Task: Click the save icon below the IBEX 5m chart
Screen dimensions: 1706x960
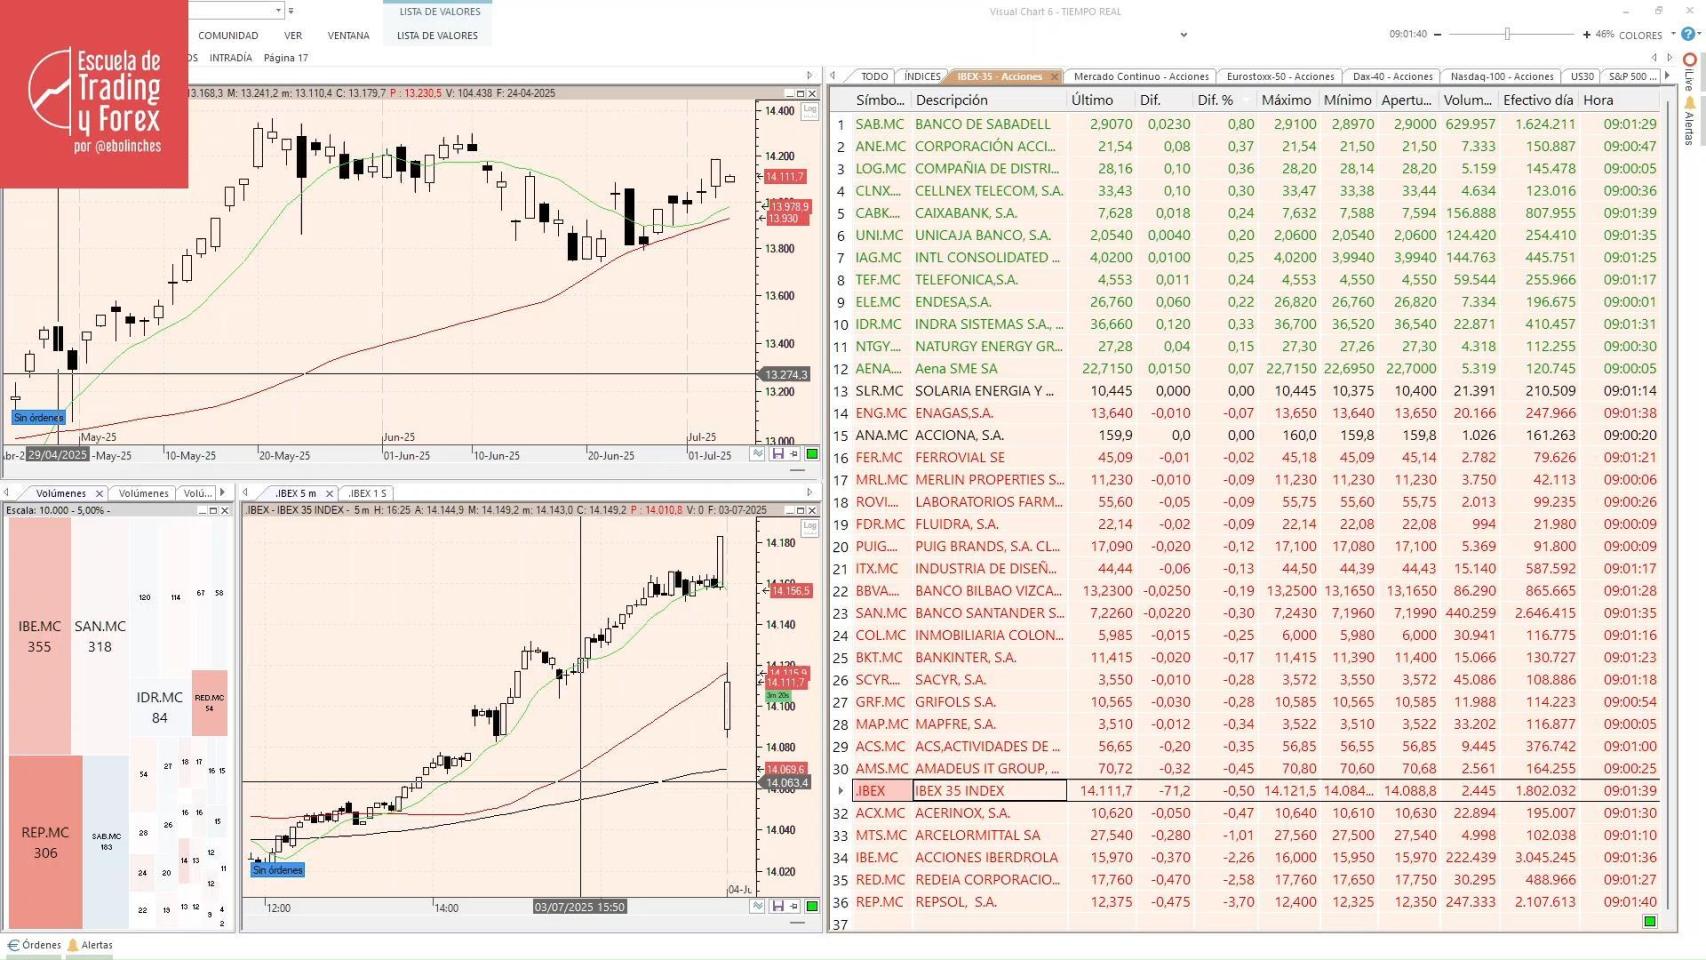Action: point(778,906)
